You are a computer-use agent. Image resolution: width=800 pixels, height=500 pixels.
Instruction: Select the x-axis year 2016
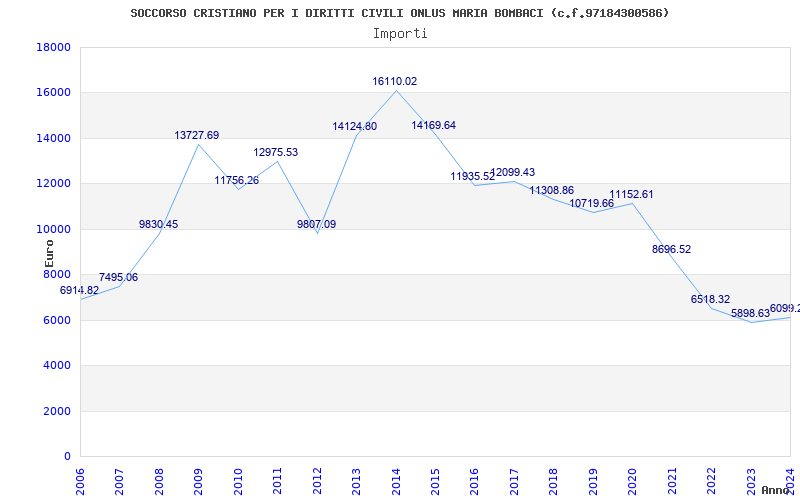(474, 481)
